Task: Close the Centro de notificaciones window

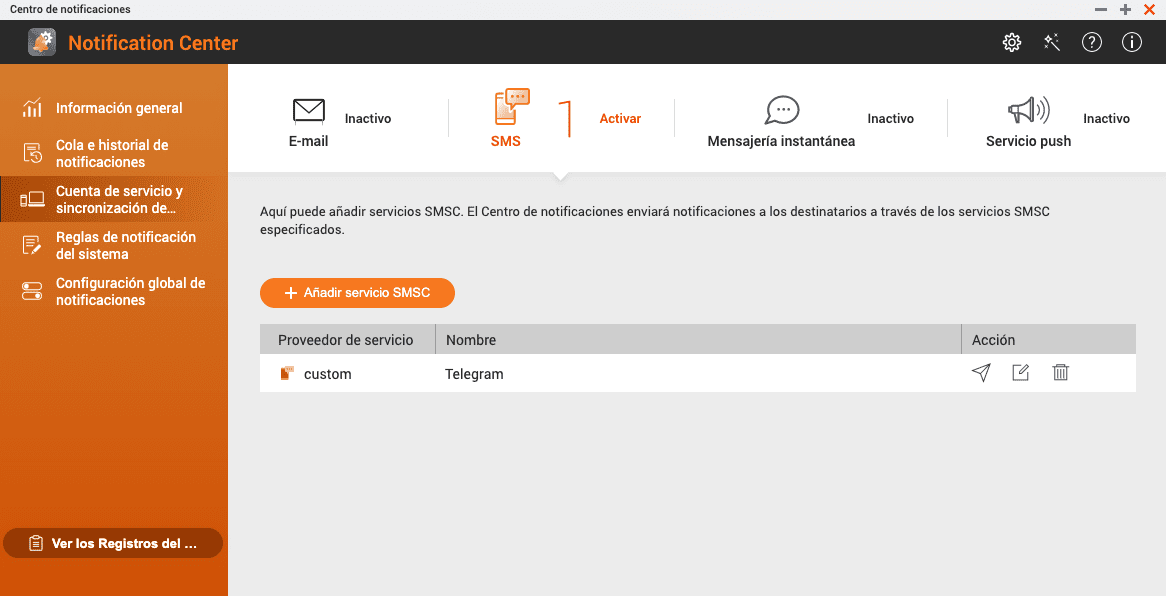Action: [1149, 10]
